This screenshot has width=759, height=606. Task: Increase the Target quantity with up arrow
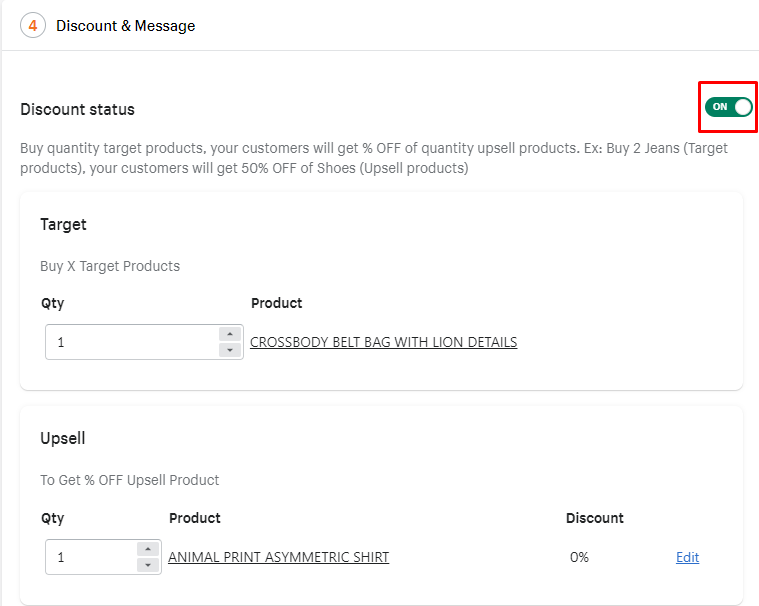click(x=230, y=334)
